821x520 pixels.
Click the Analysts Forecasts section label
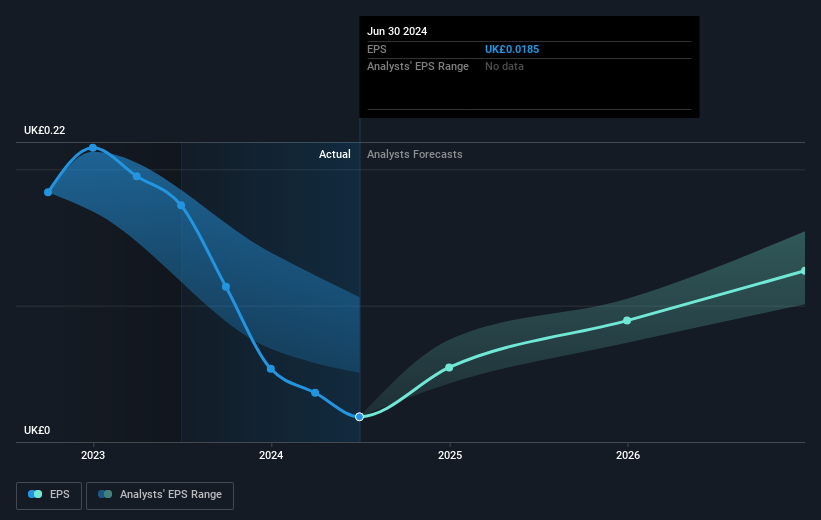click(415, 154)
